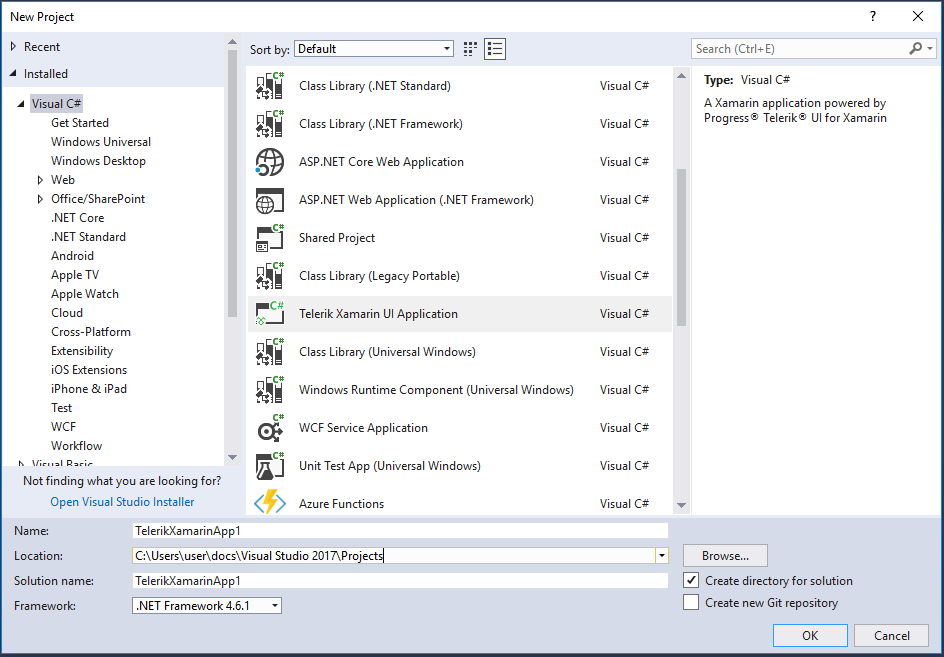Select the WCF category
The image size is (944, 657).
pos(64,427)
